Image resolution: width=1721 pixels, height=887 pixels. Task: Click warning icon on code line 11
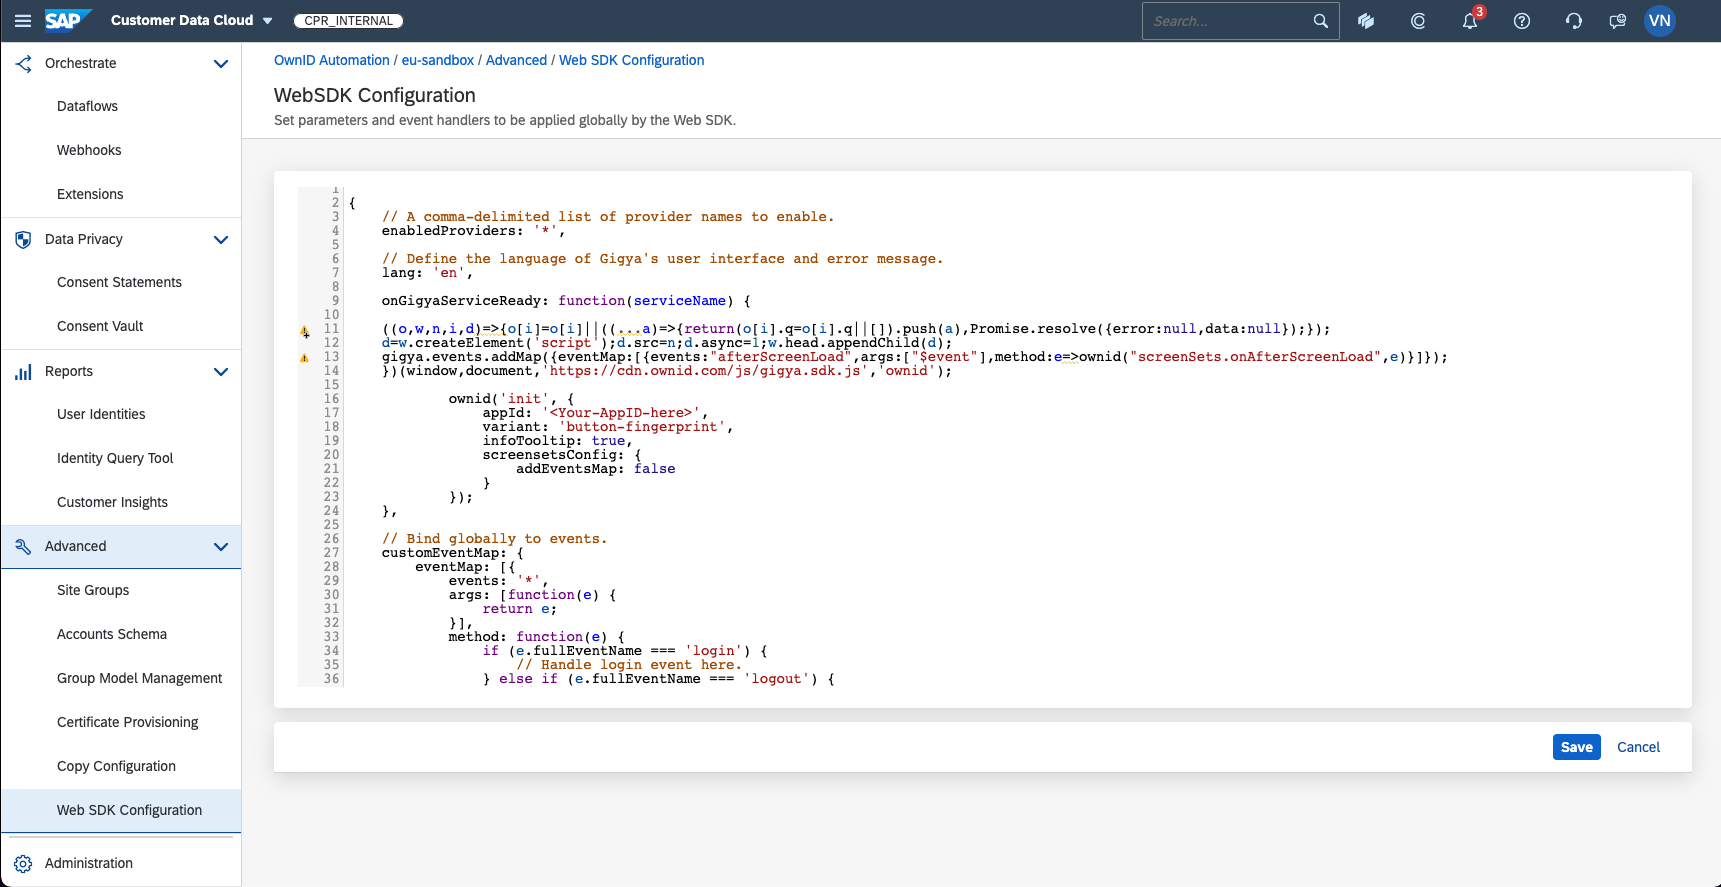point(305,332)
